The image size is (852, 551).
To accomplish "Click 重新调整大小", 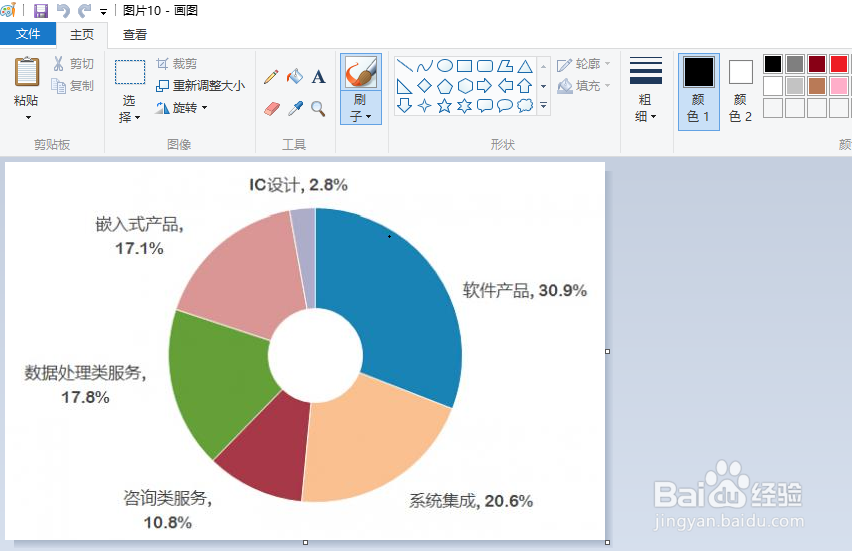I will (x=201, y=85).
